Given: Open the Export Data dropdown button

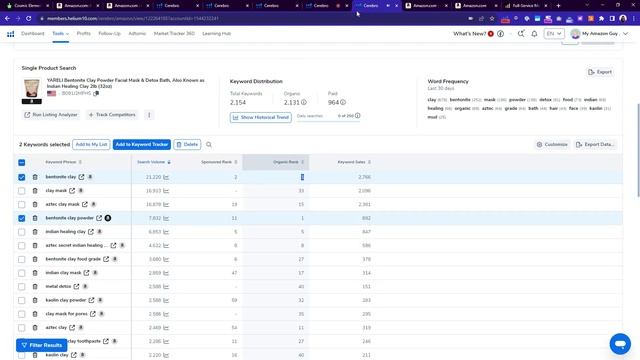Looking at the screenshot, I should pos(594,144).
